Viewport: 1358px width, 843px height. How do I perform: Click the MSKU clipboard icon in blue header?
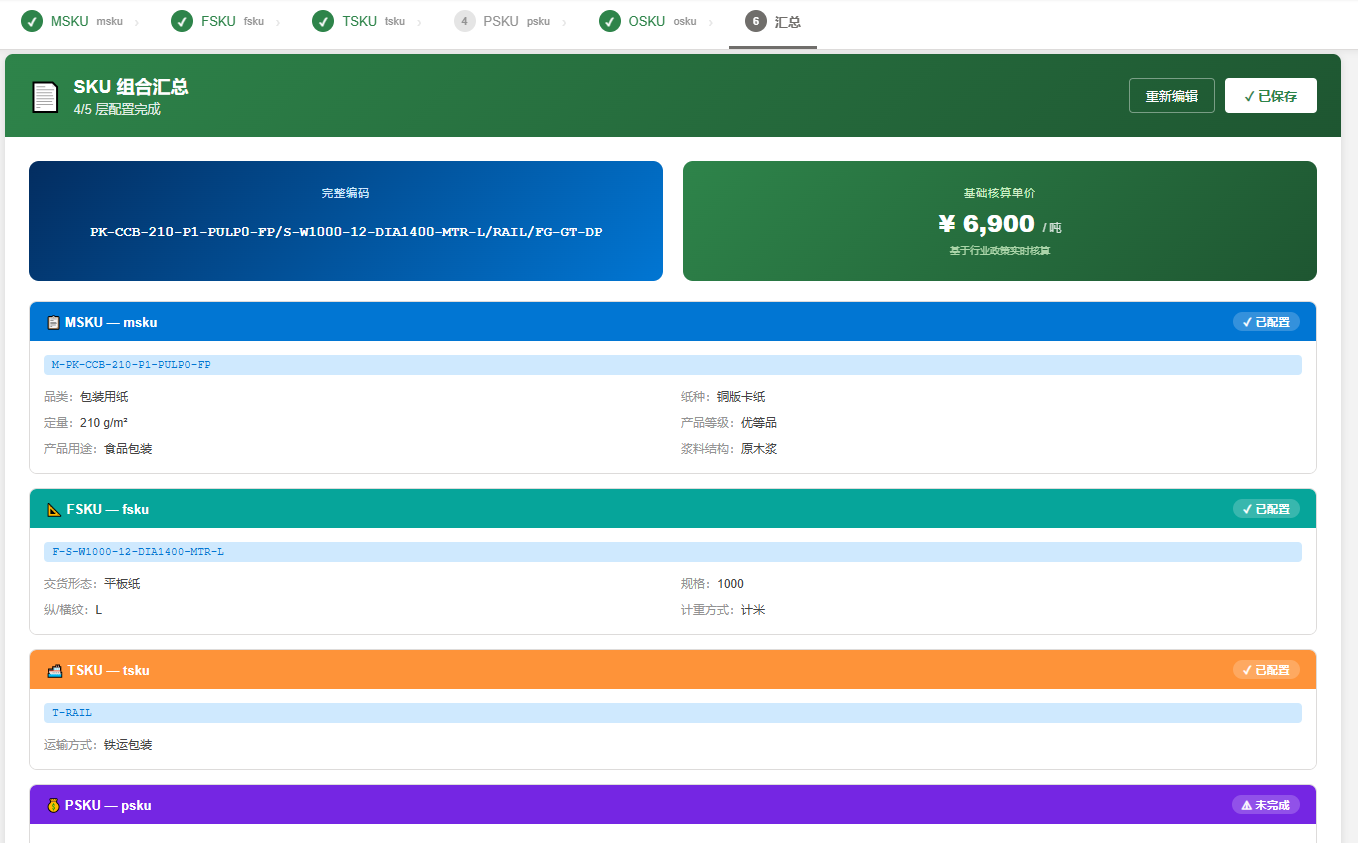click(x=53, y=322)
